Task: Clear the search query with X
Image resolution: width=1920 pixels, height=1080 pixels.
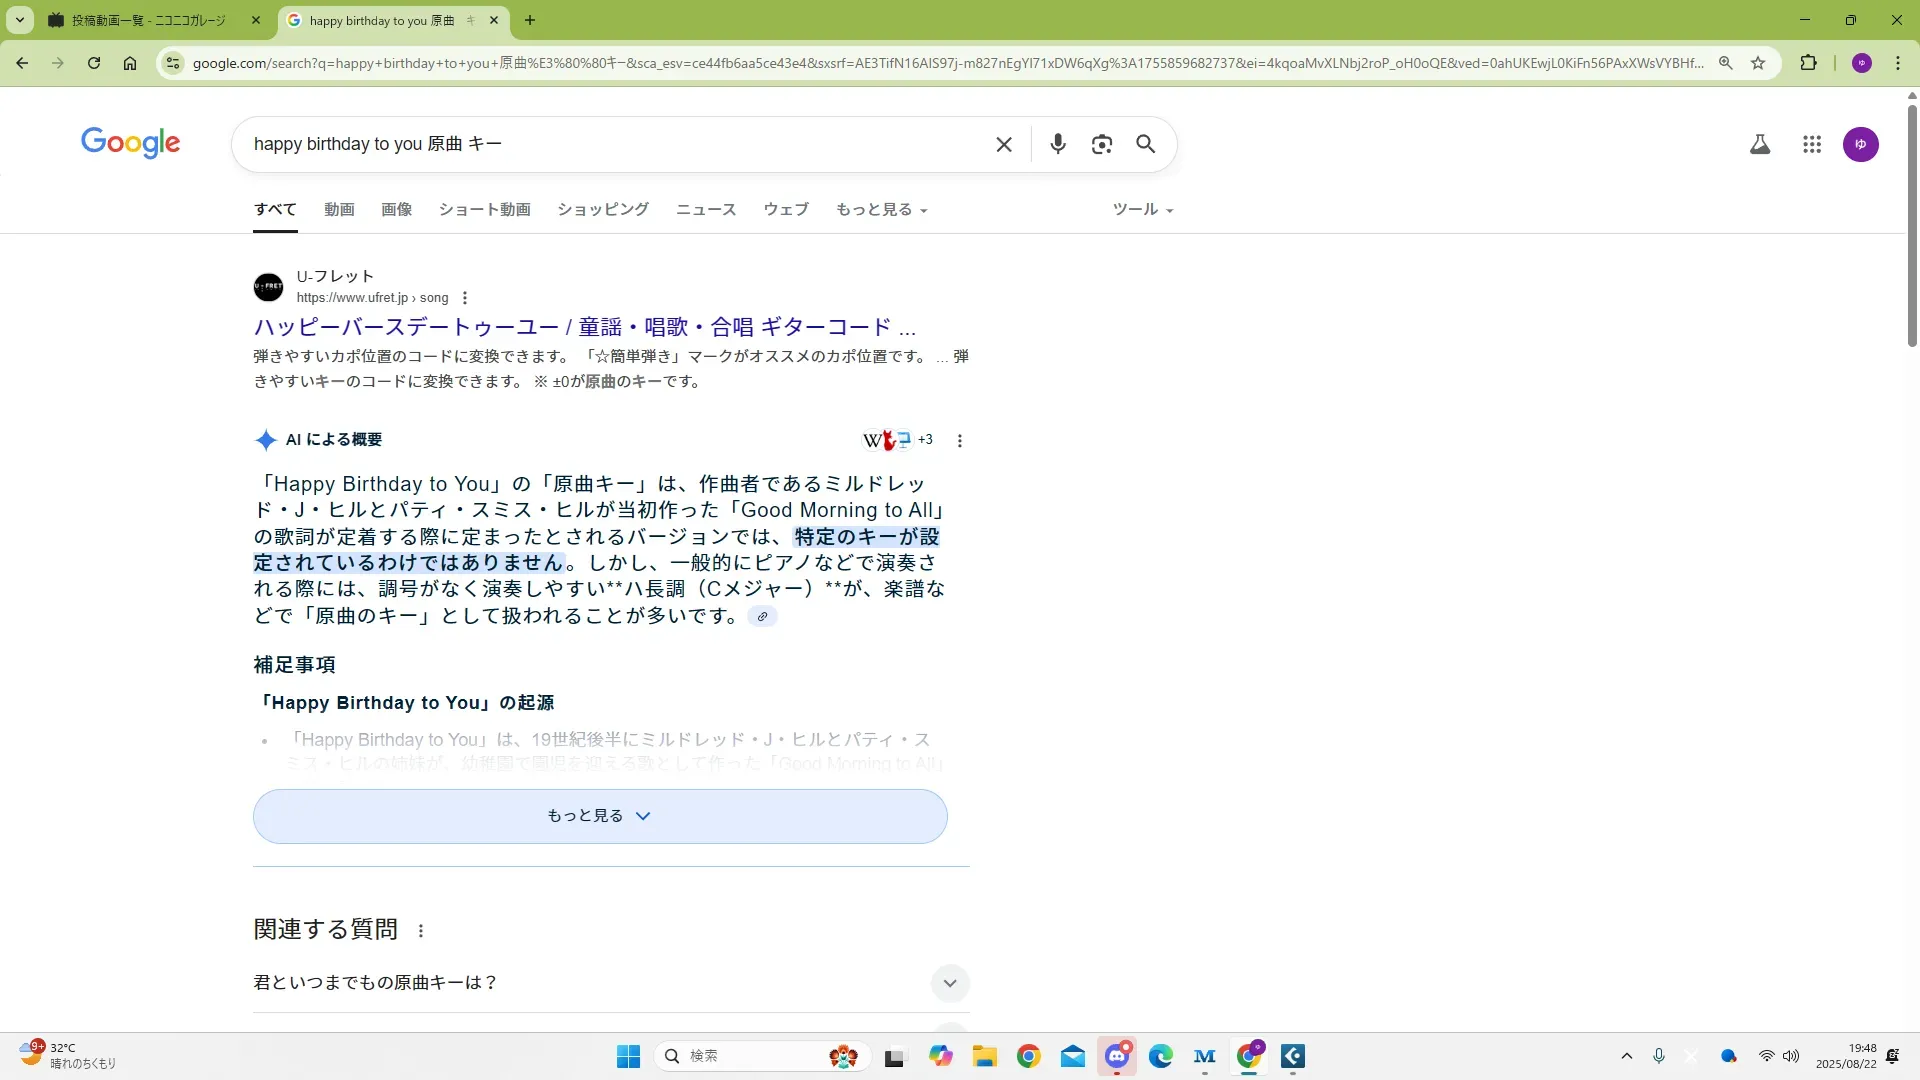Action: [x=1004, y=144]
